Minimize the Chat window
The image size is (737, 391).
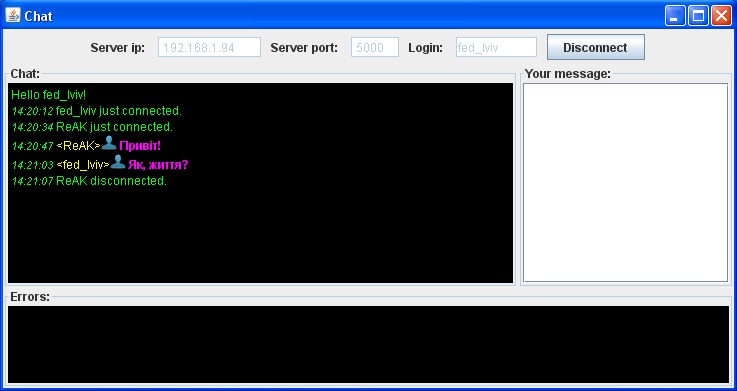point(675,16)
